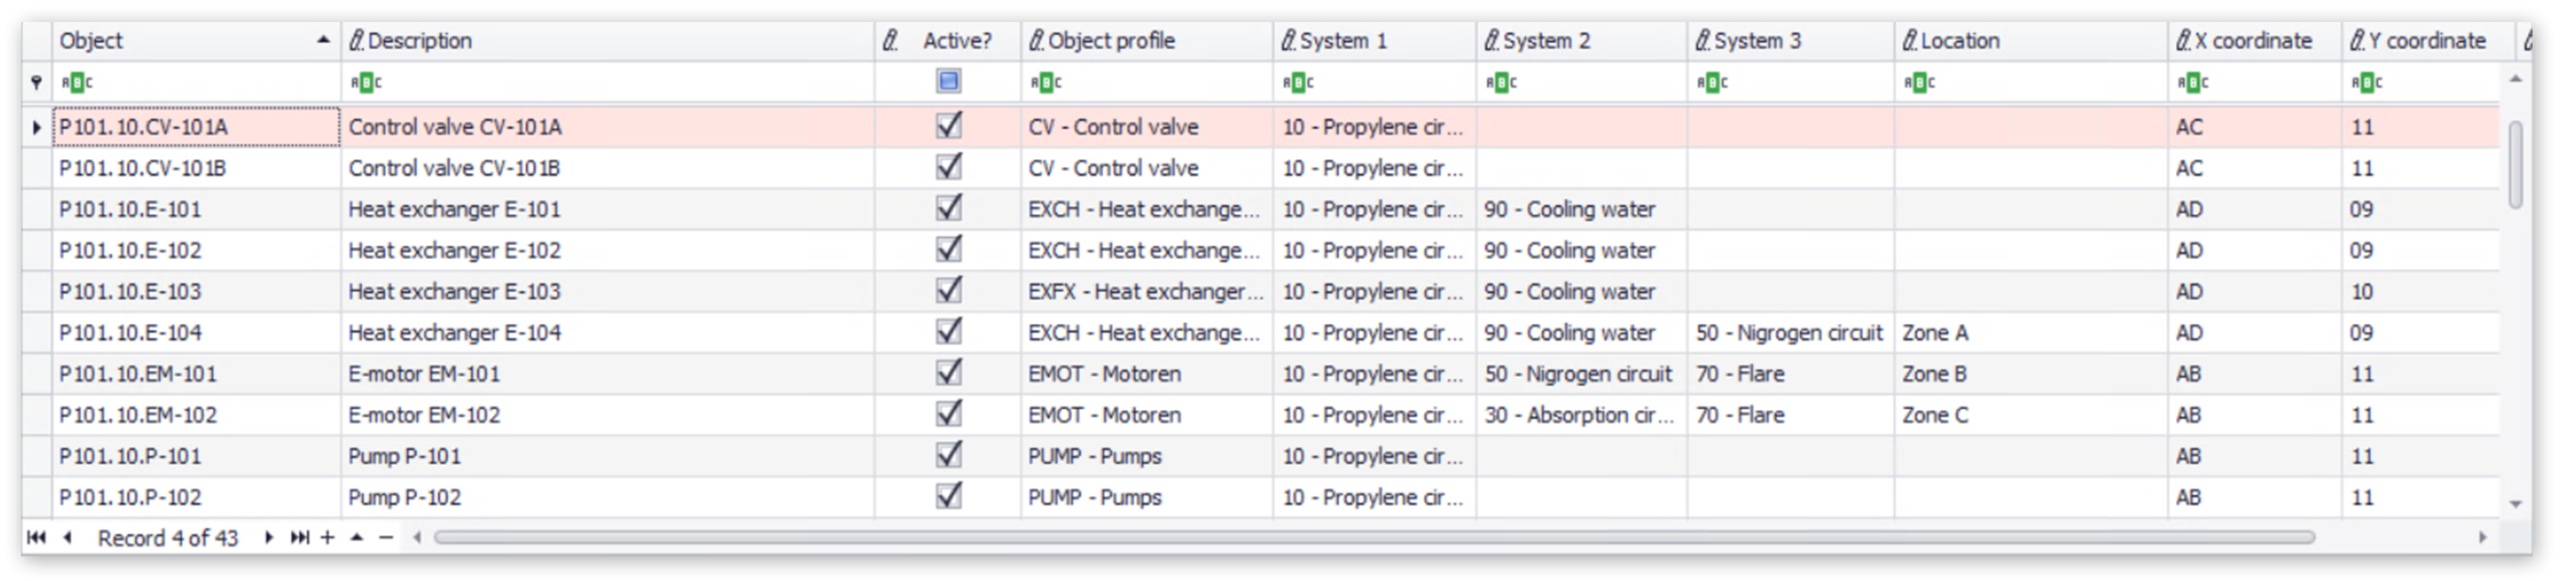Click the horizontal scrollbar thumb
The height and width of the screenshot is (581, 2560).
pos(1370,538)
